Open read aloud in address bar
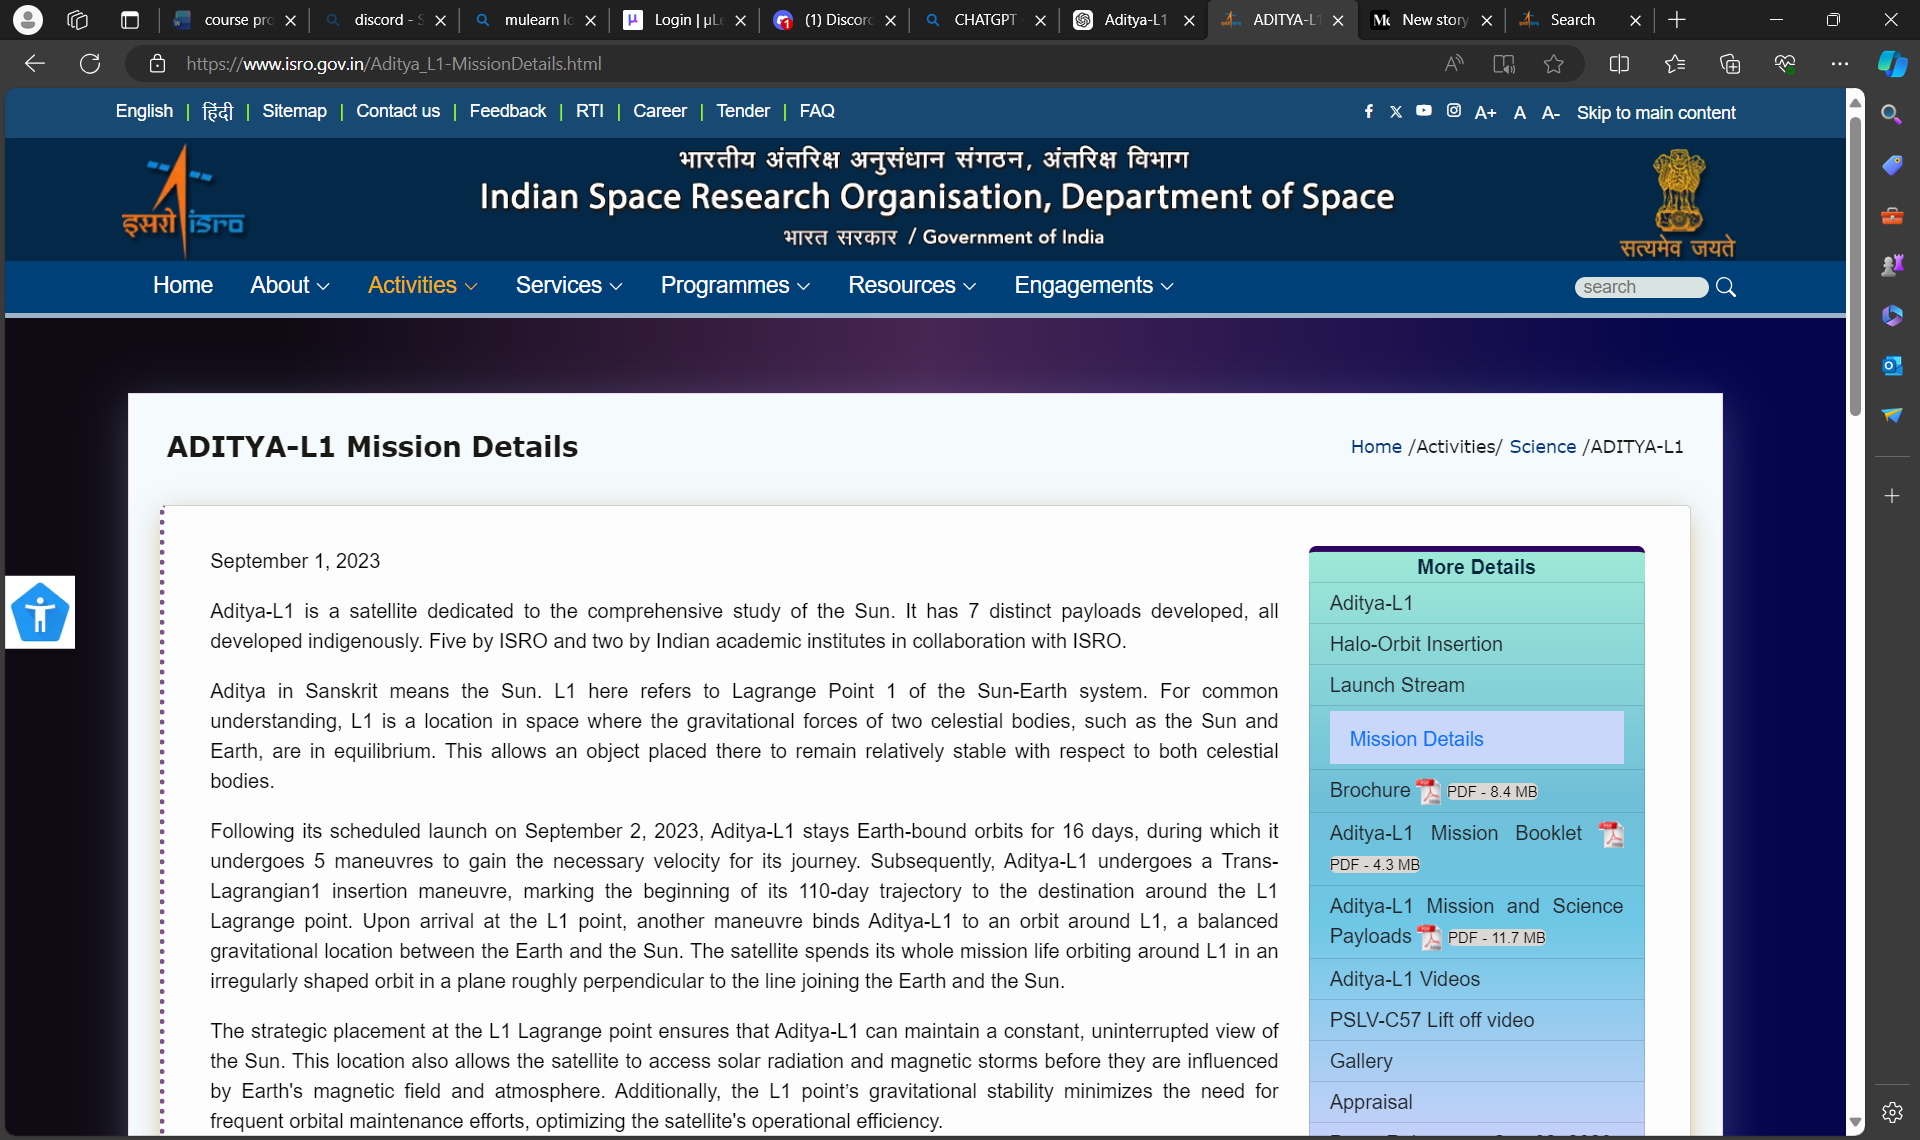 pos(1454,64)
